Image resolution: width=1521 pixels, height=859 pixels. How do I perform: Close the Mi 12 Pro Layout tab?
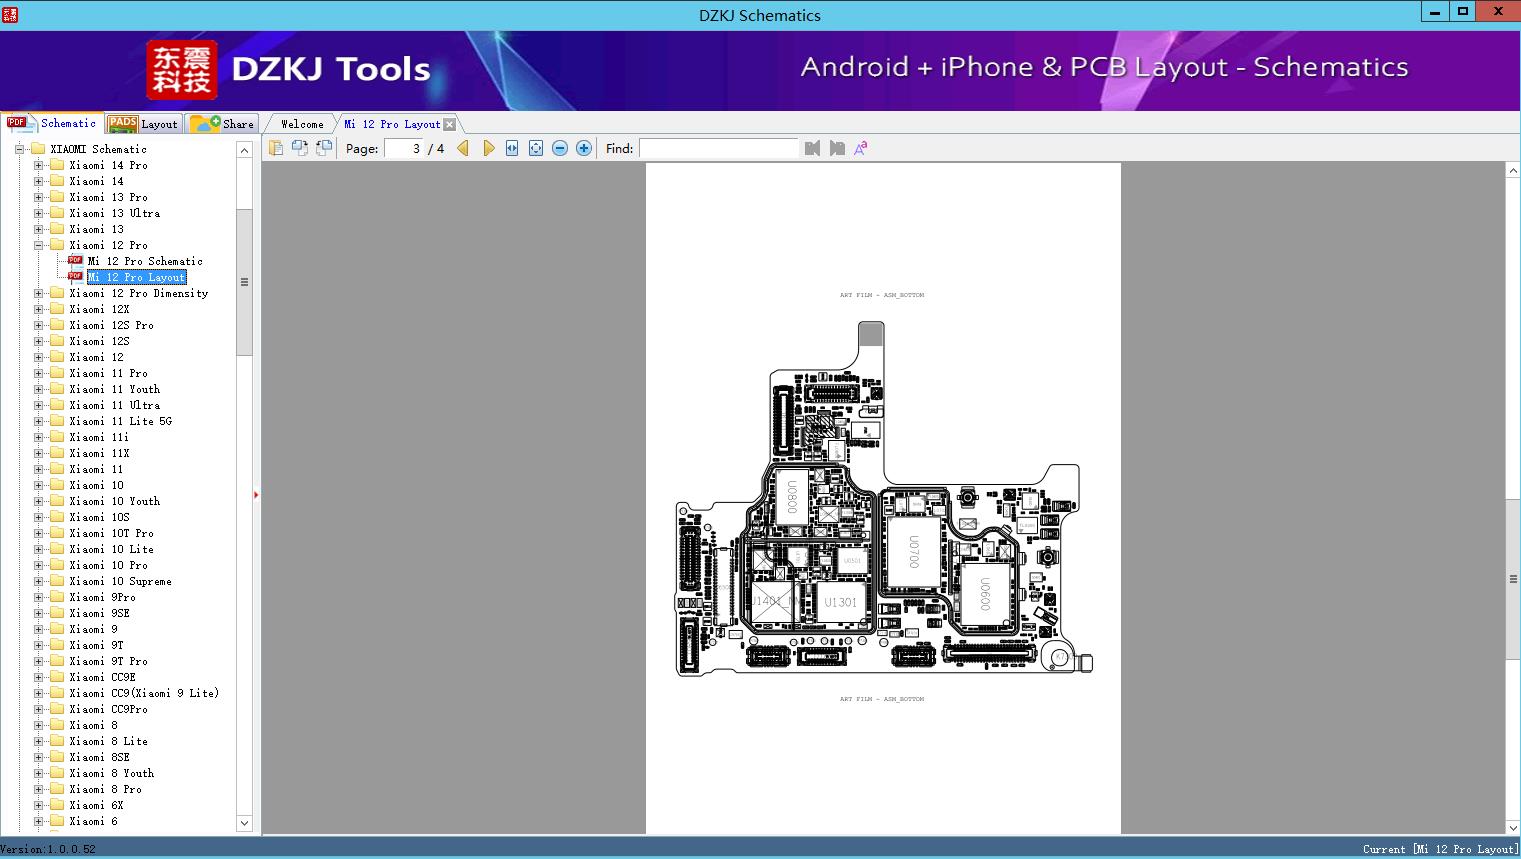pos(450,124)
